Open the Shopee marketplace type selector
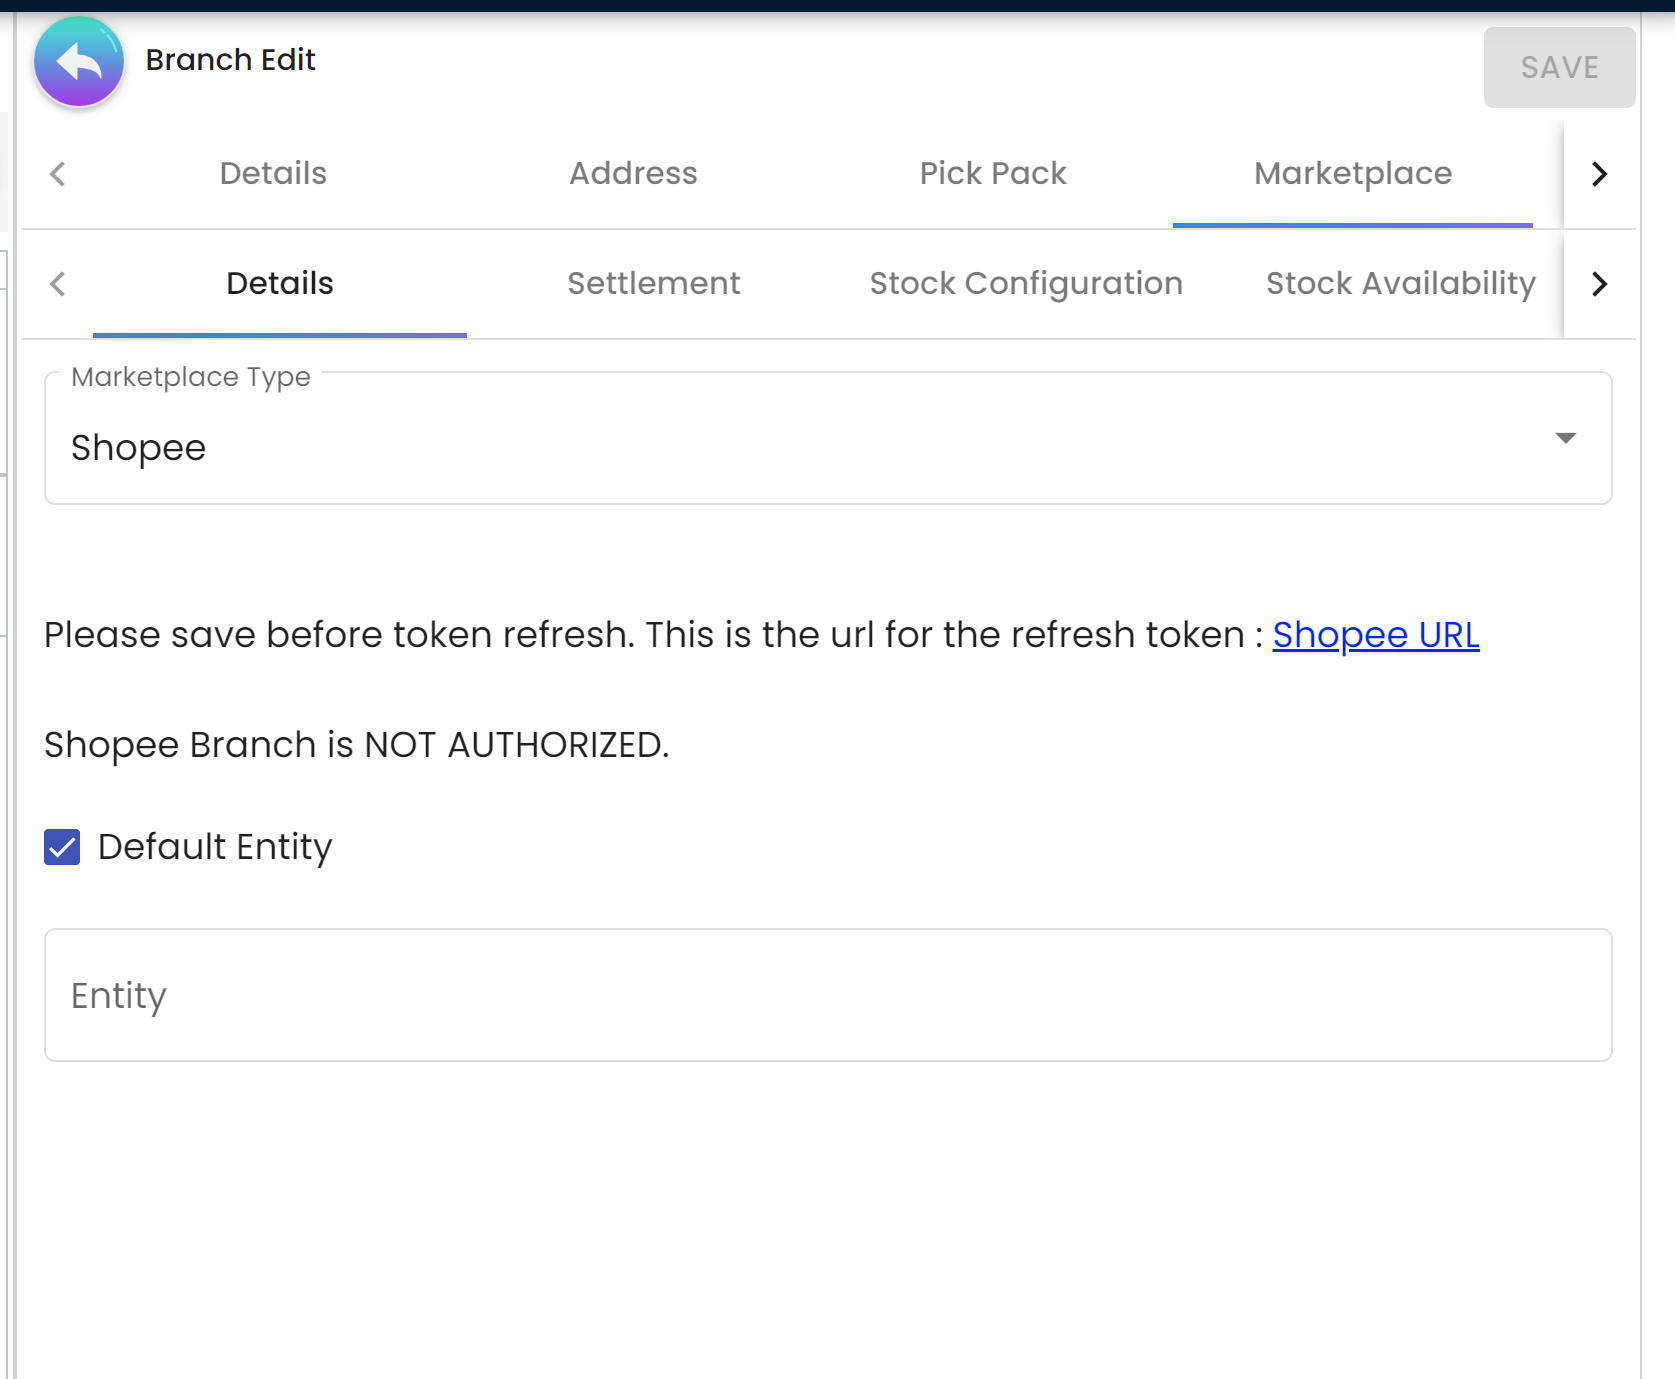 800,446
